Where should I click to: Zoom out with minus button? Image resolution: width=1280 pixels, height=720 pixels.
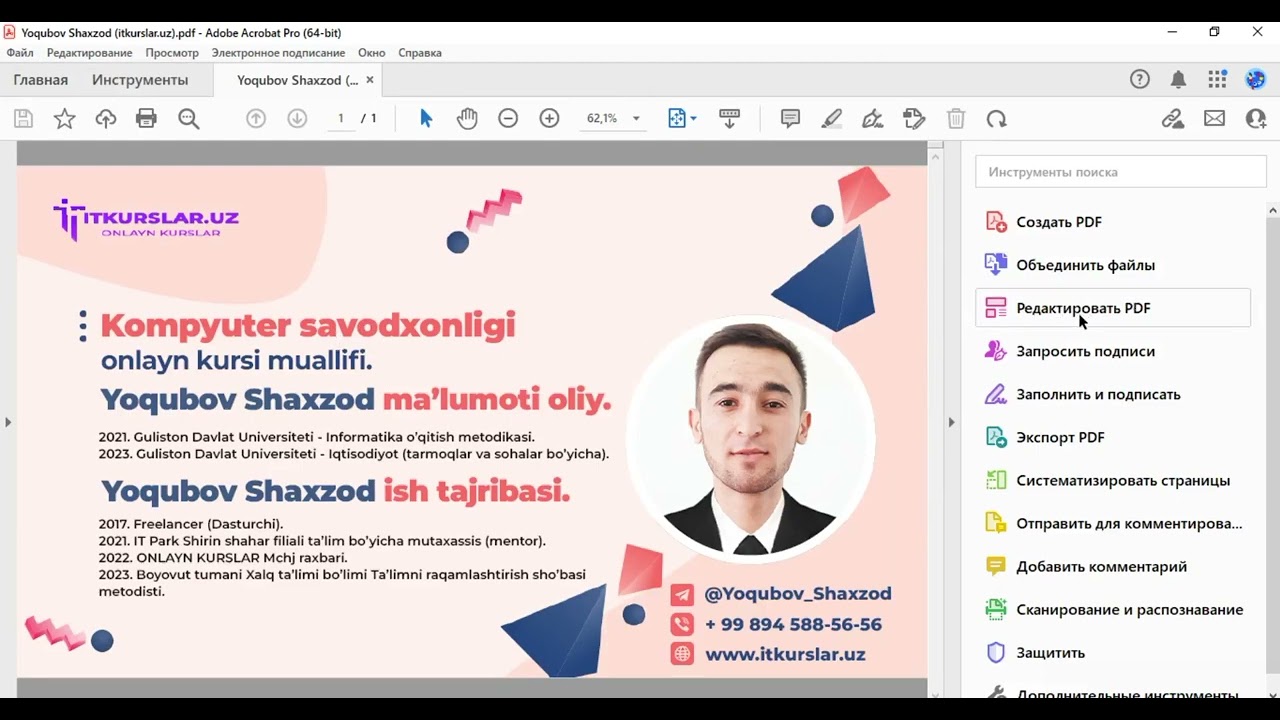coord(508,118)
